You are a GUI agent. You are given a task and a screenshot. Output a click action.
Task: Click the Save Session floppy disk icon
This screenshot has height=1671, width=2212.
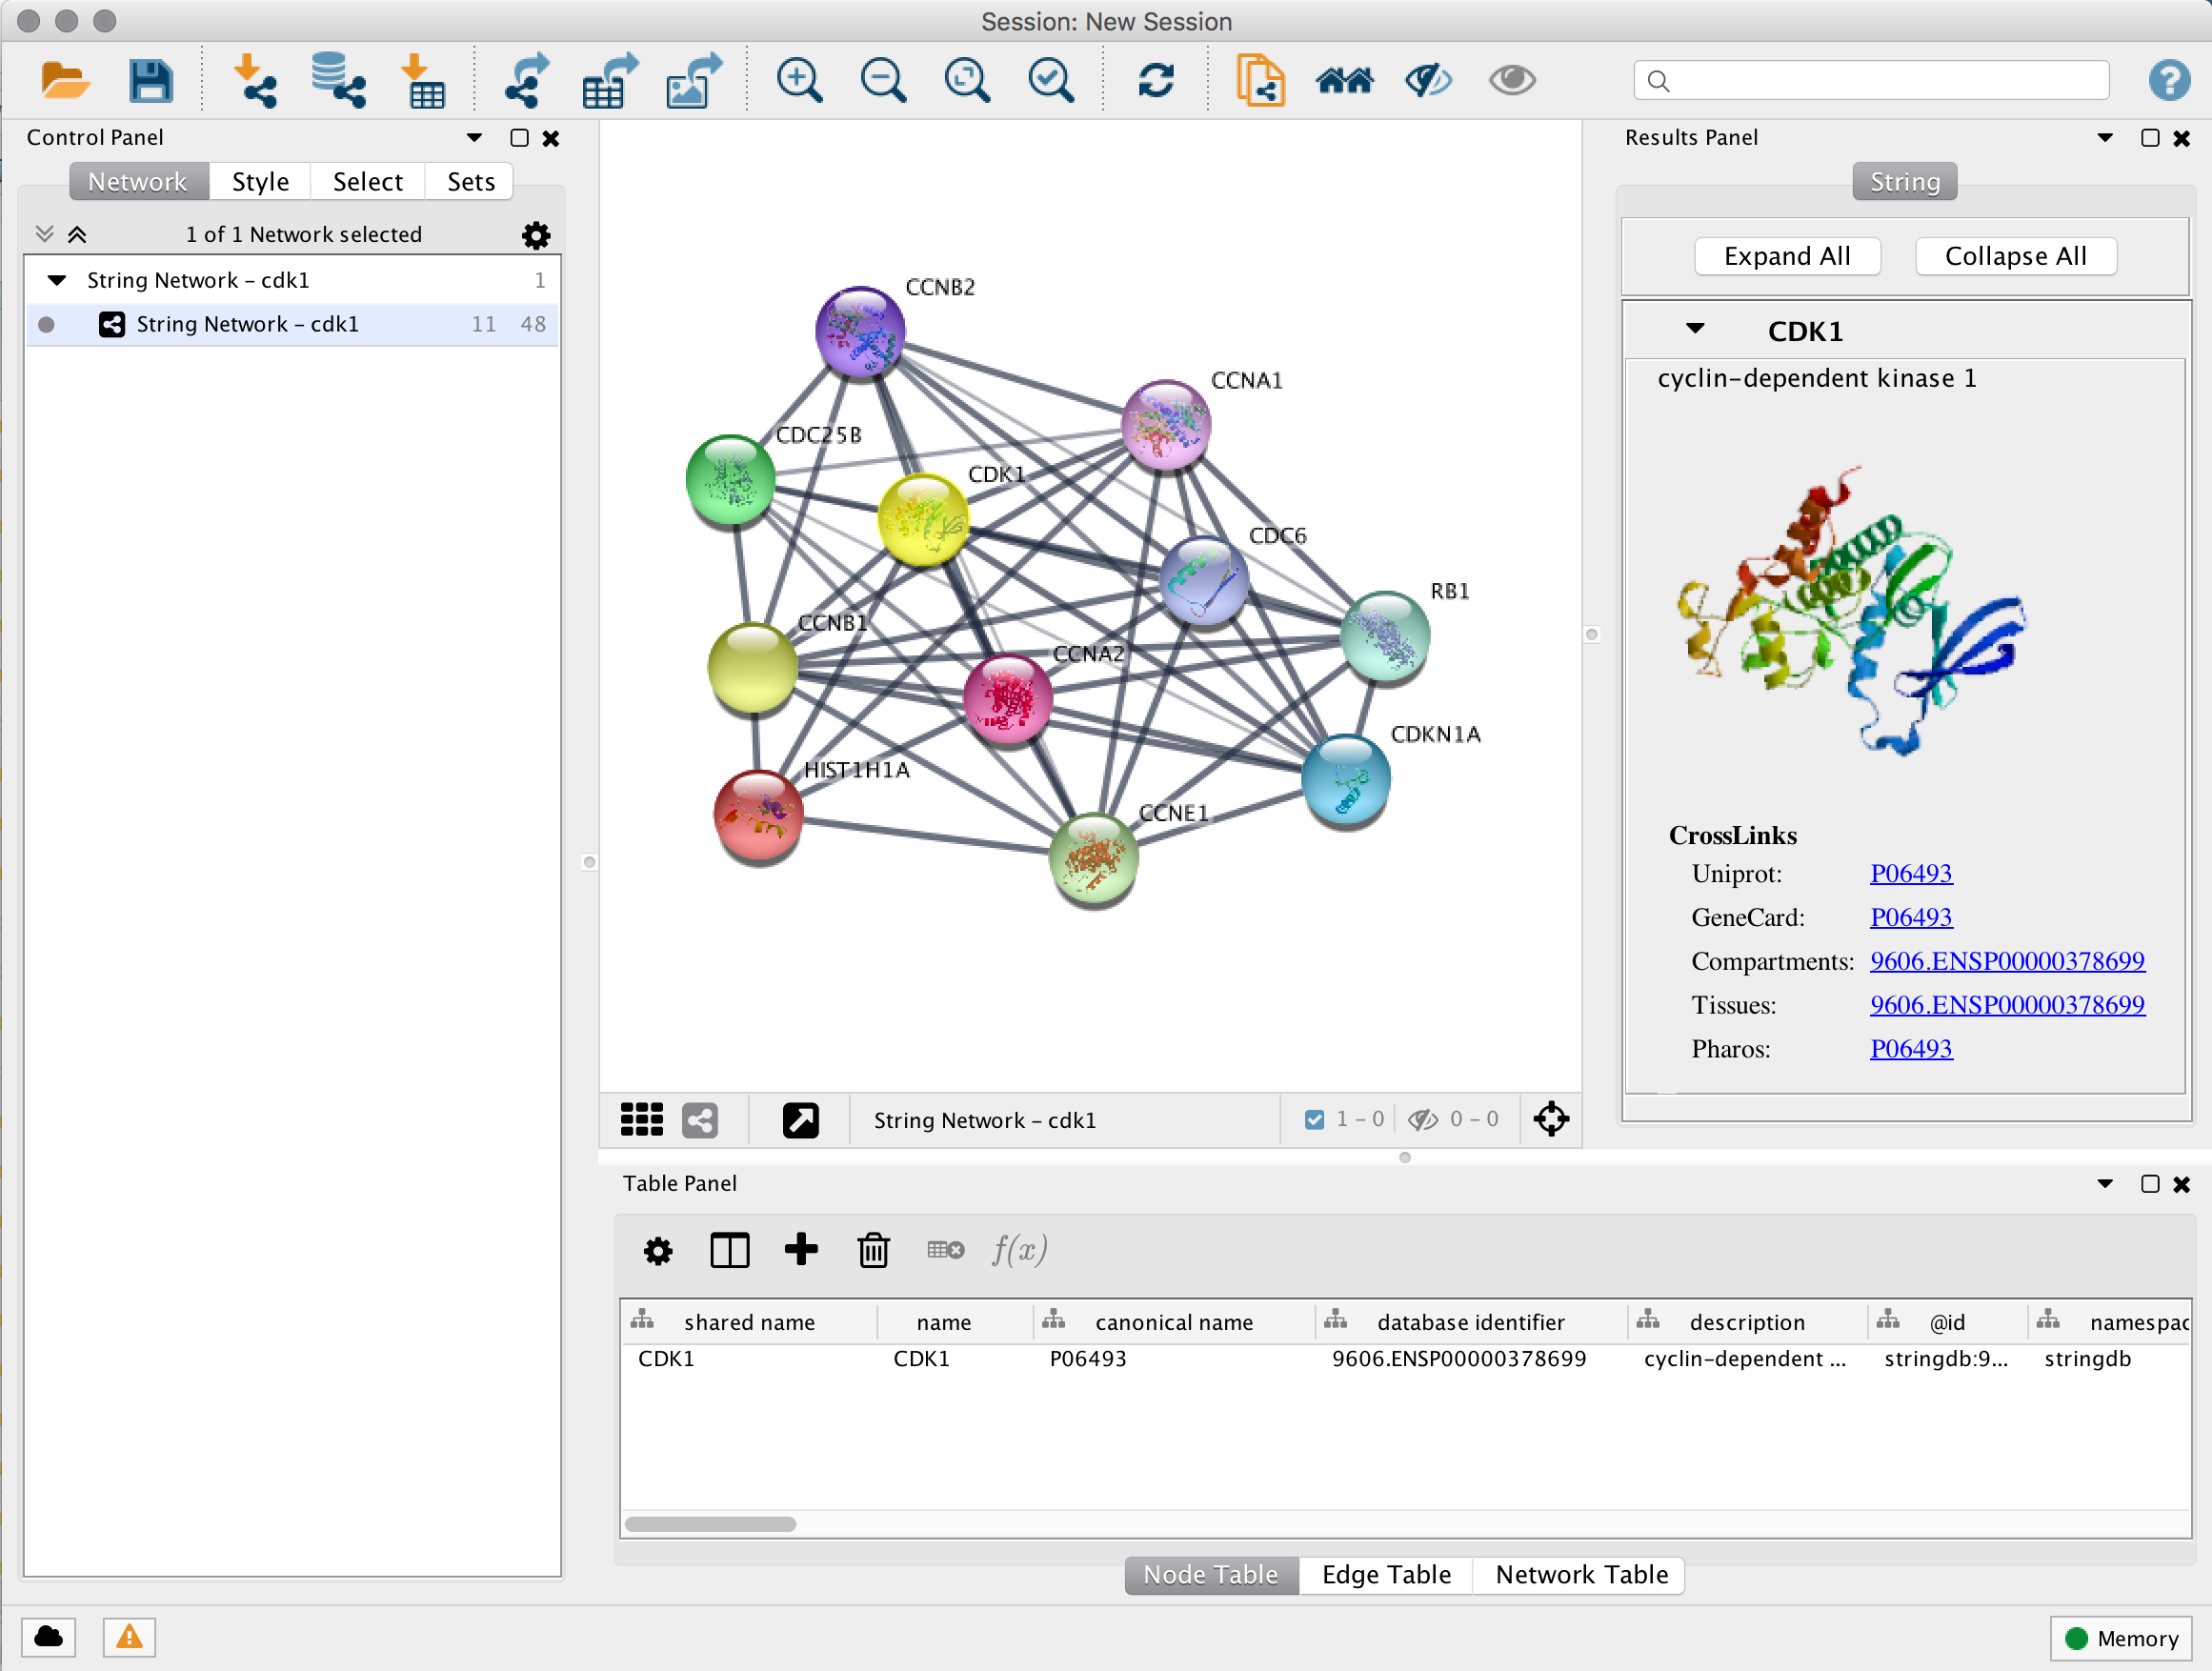tap(150, 80)
